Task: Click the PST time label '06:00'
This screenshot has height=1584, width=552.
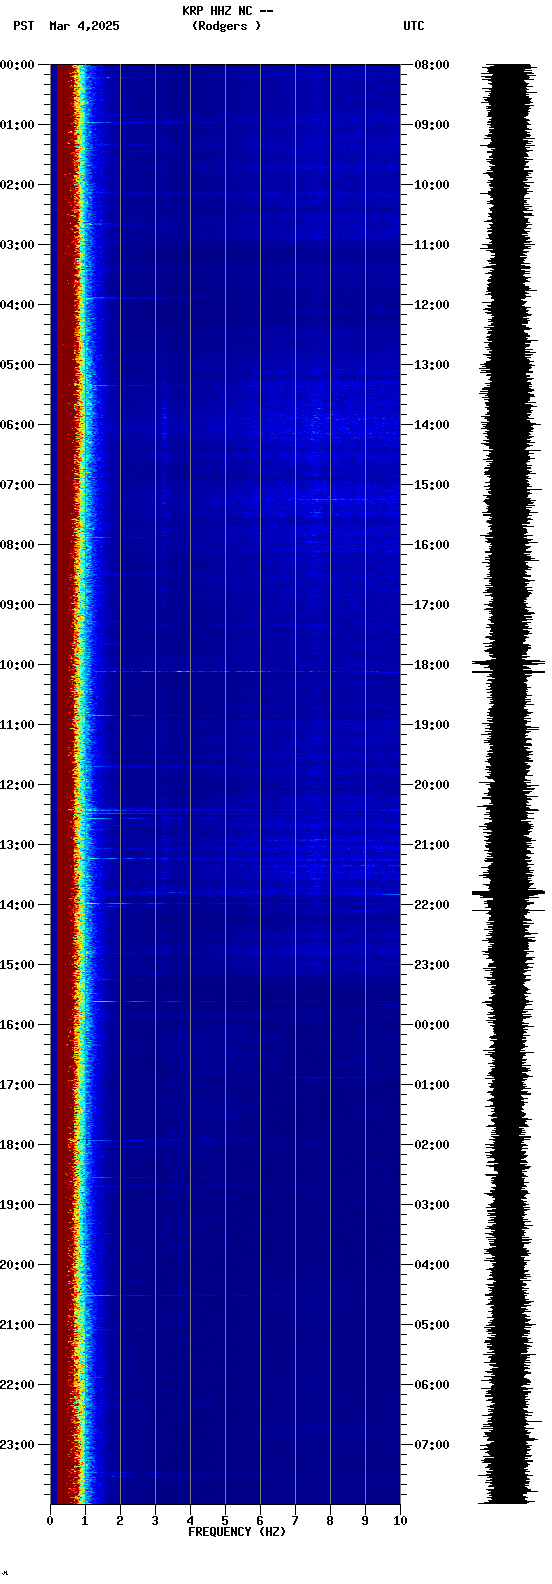Action: pos(17,425)
